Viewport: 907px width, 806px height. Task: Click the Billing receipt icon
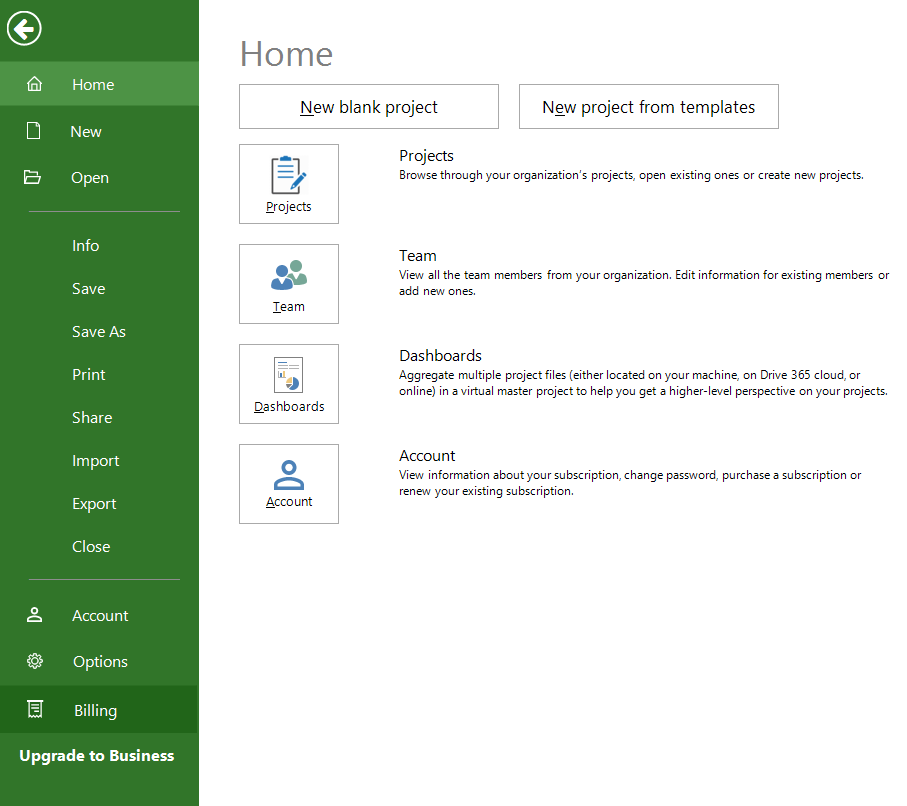pos(35,709)
